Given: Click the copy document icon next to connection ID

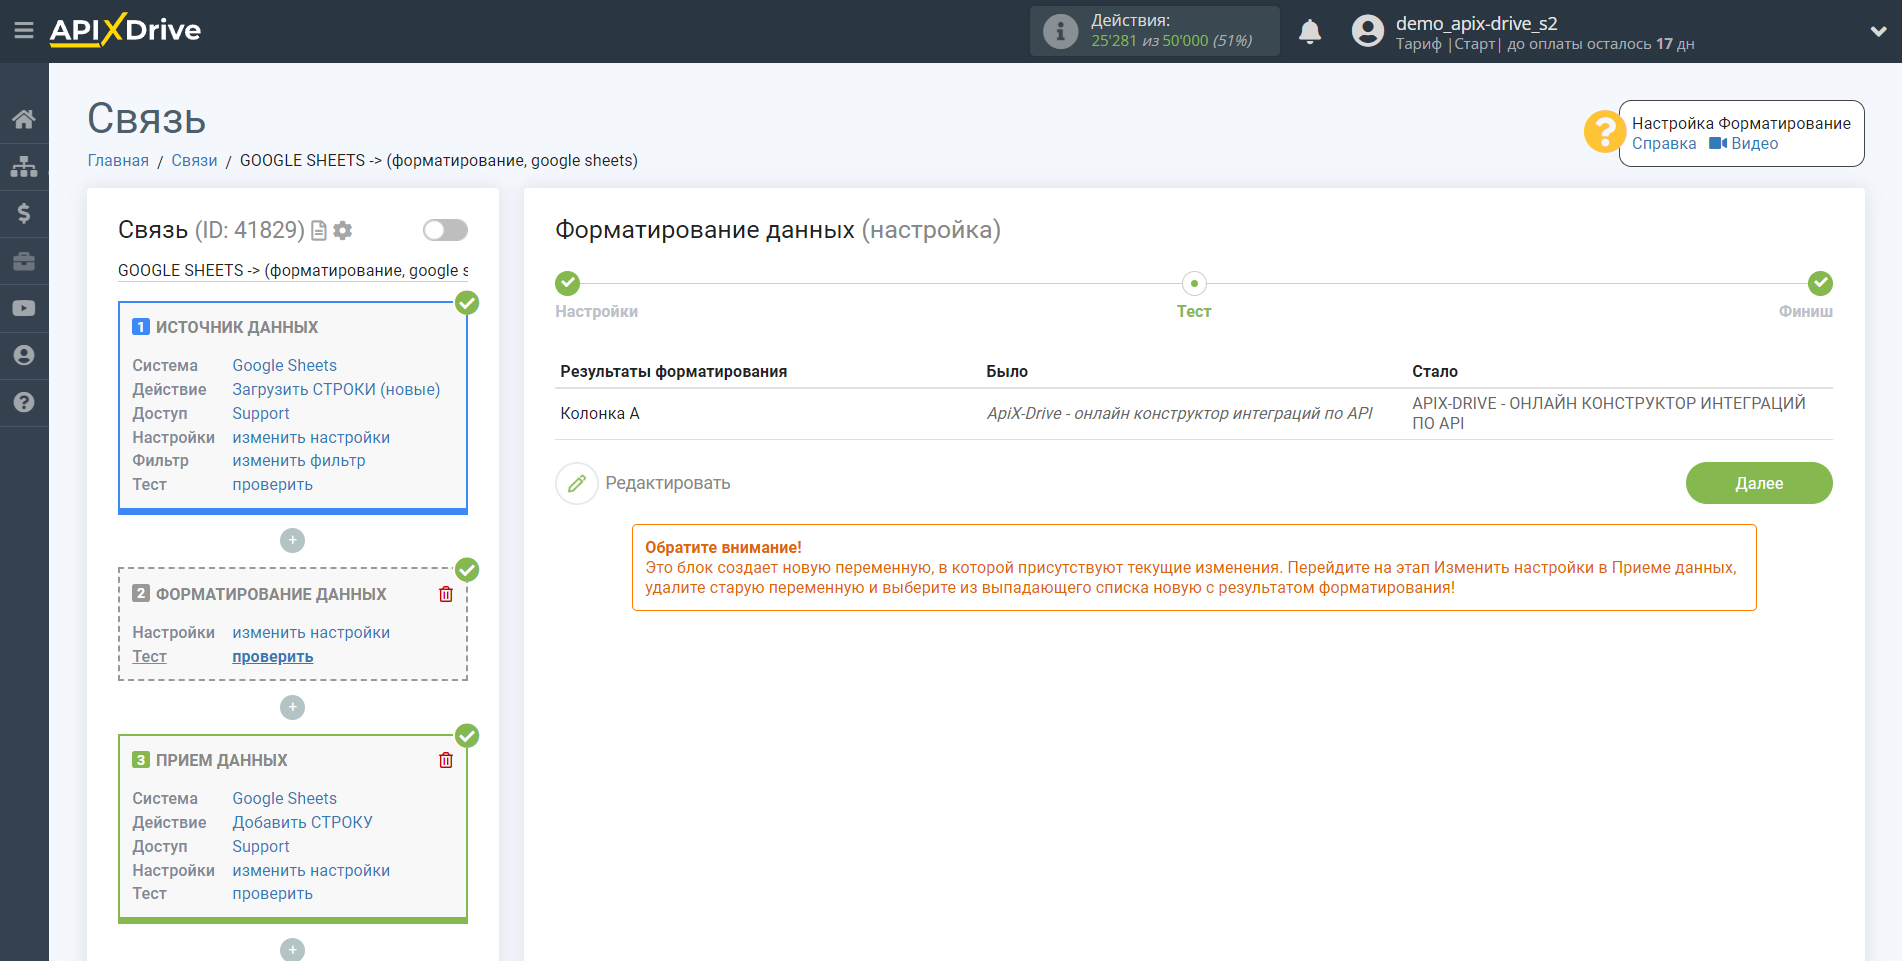Looking at the screenshot, I should pos(319,231).
